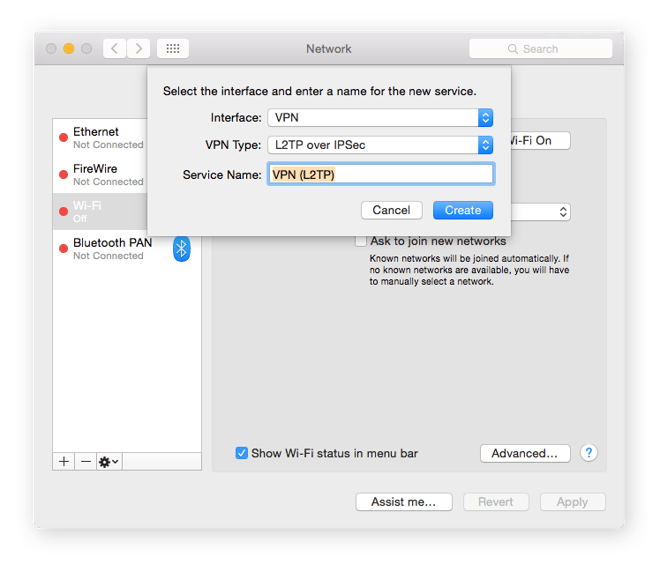Screen dimensions: 660x564
Task: Select FireWire in the services list
Action: coord(100,175)
